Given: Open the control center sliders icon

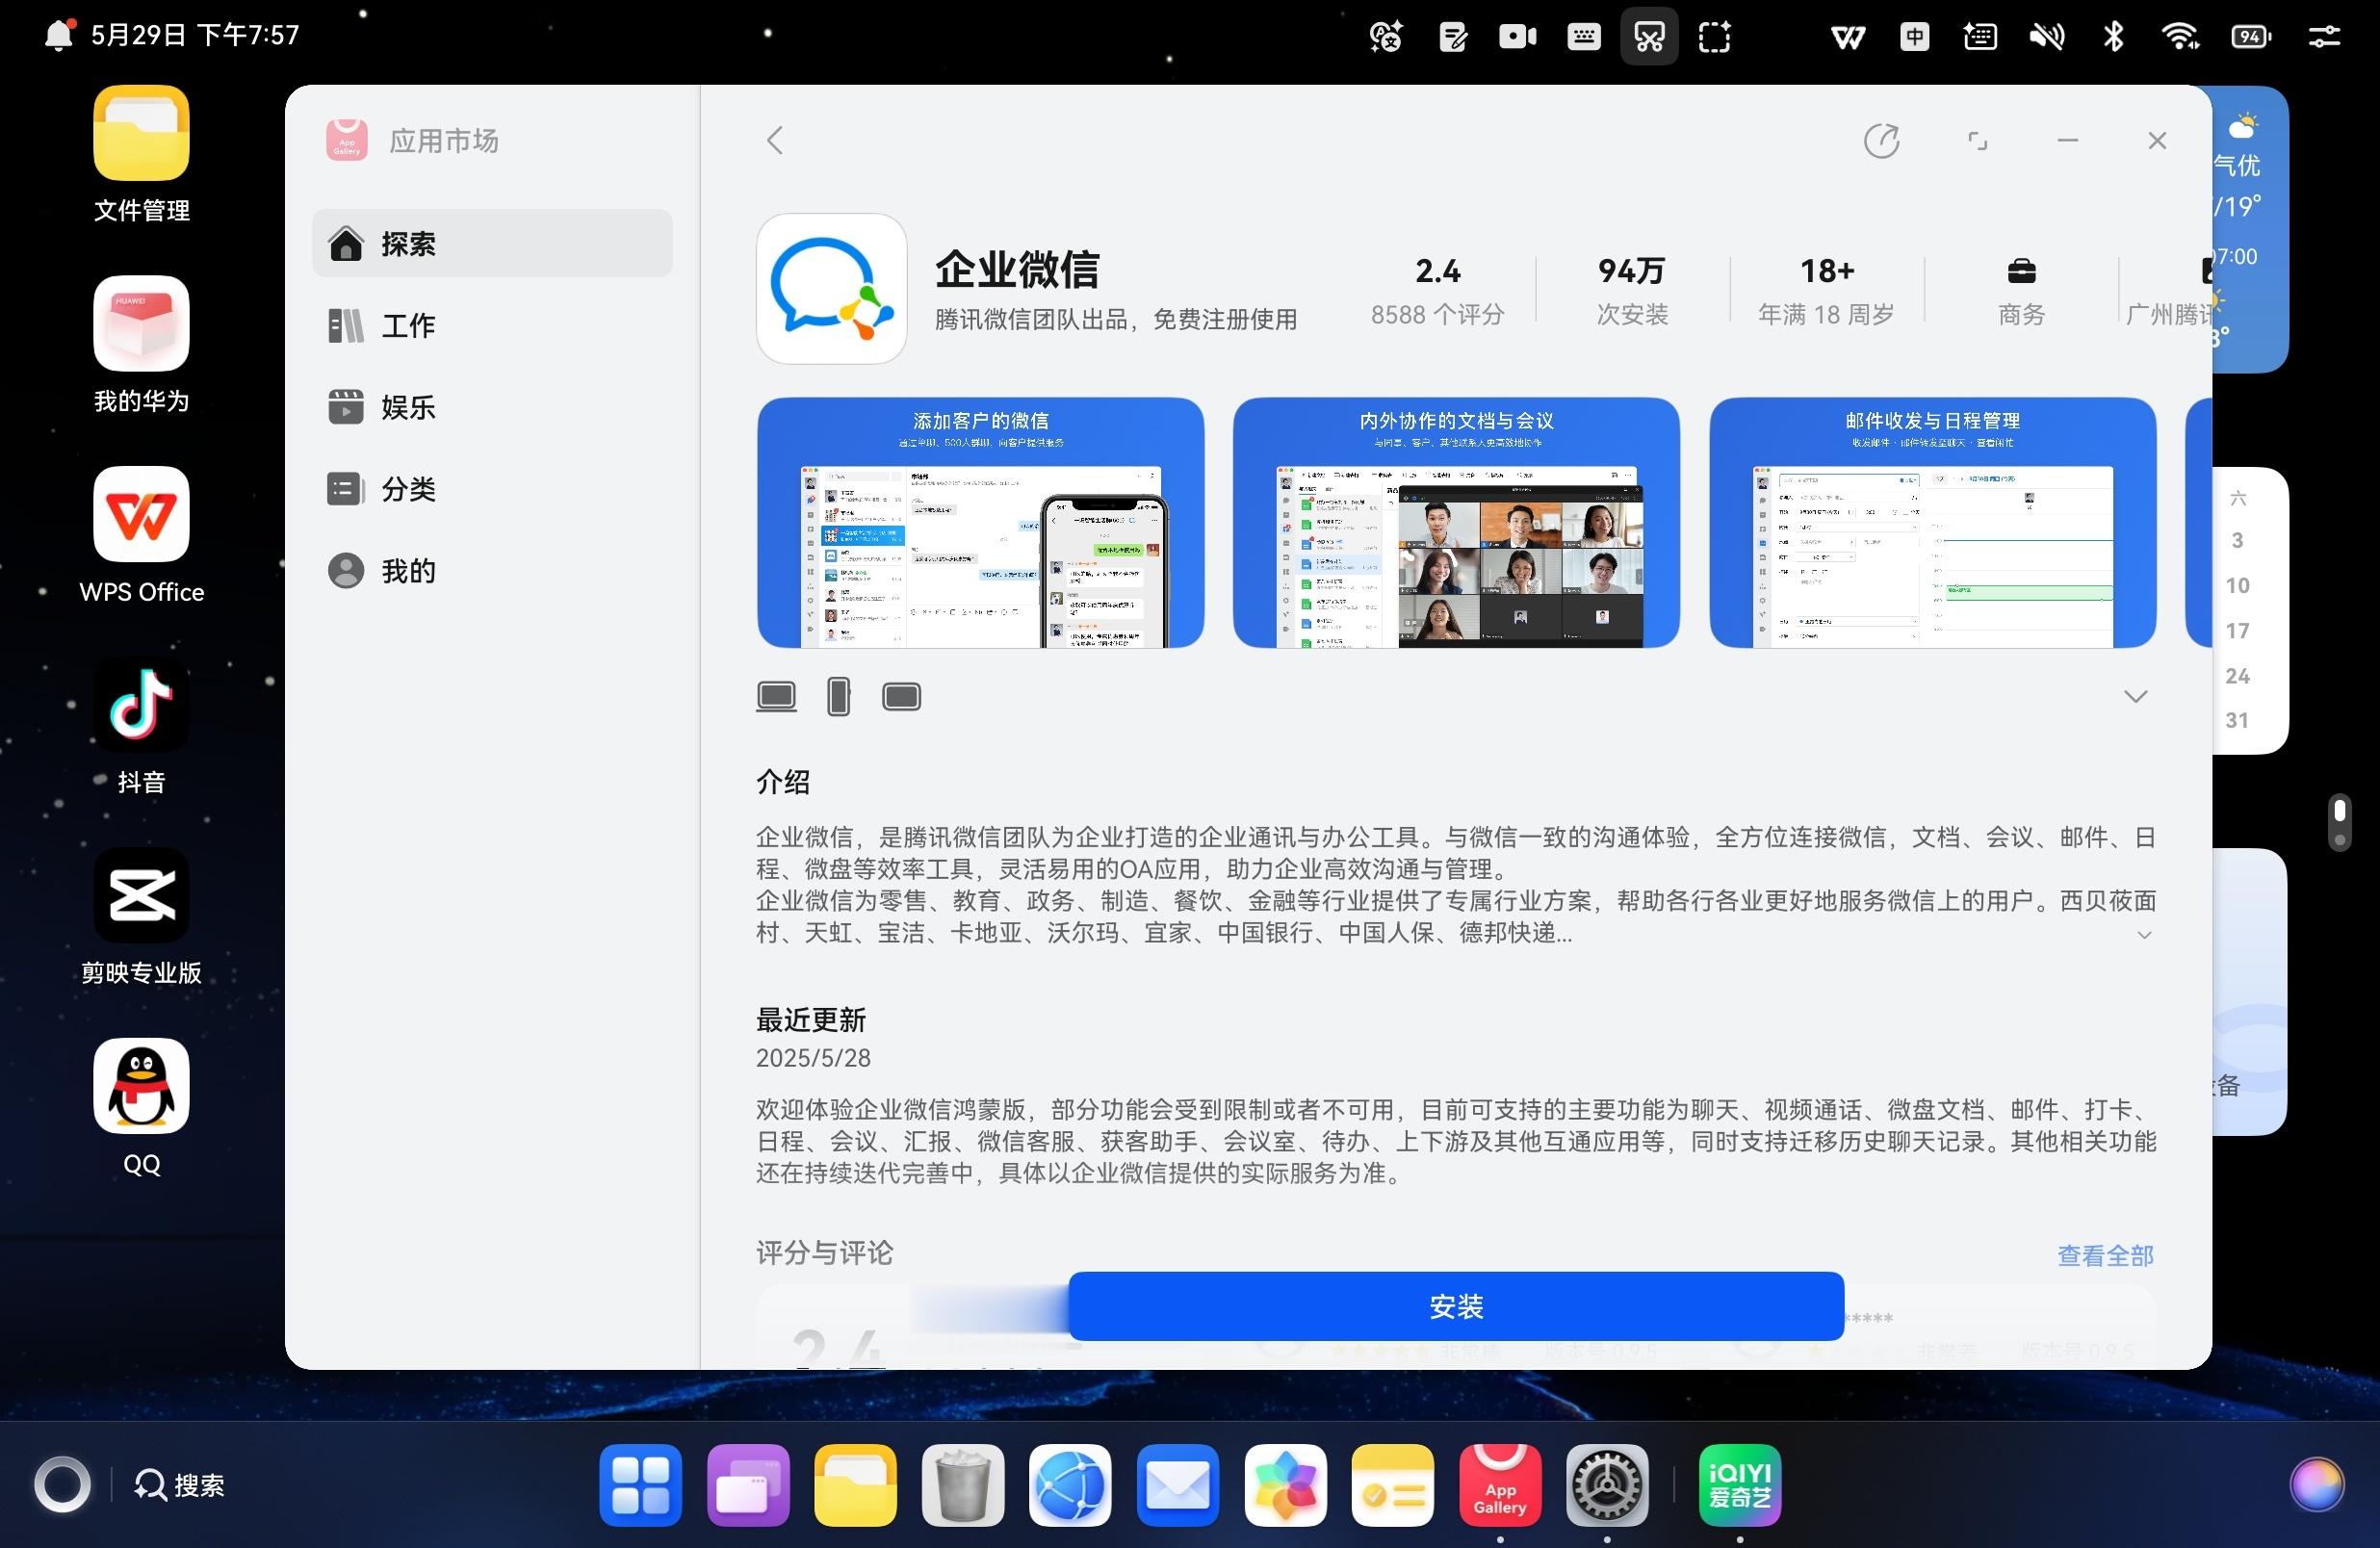Looking at the screenshot, I should pyautogui.click(x=2323, y=37).
